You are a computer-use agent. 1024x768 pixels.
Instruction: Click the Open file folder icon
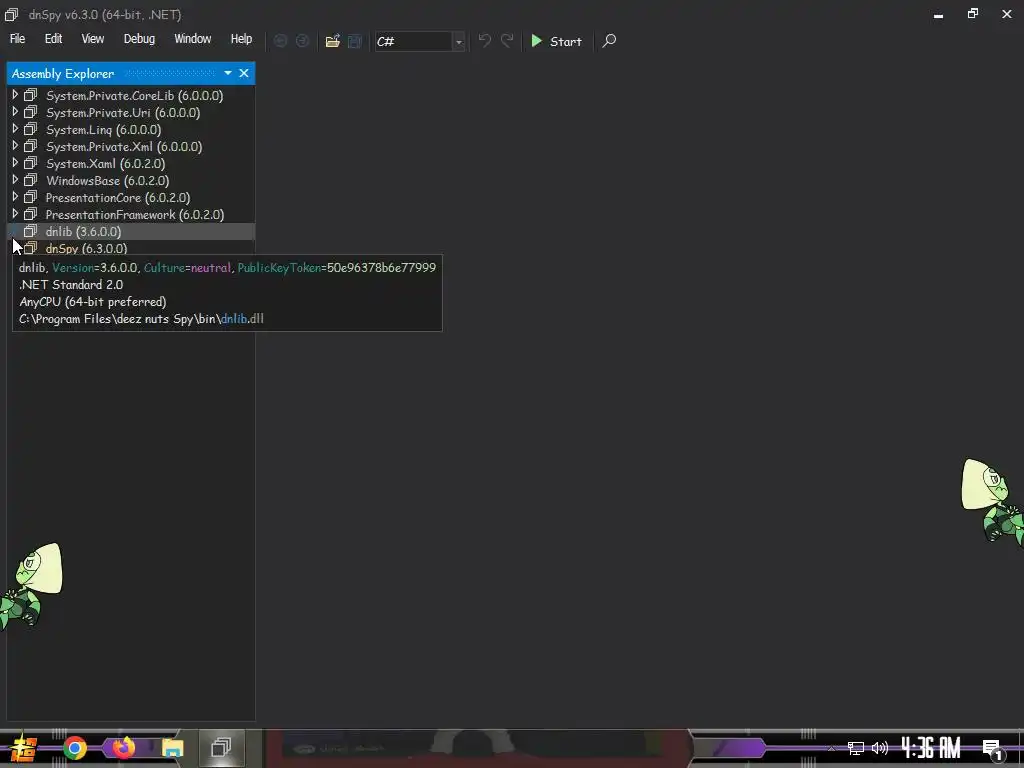333,41
